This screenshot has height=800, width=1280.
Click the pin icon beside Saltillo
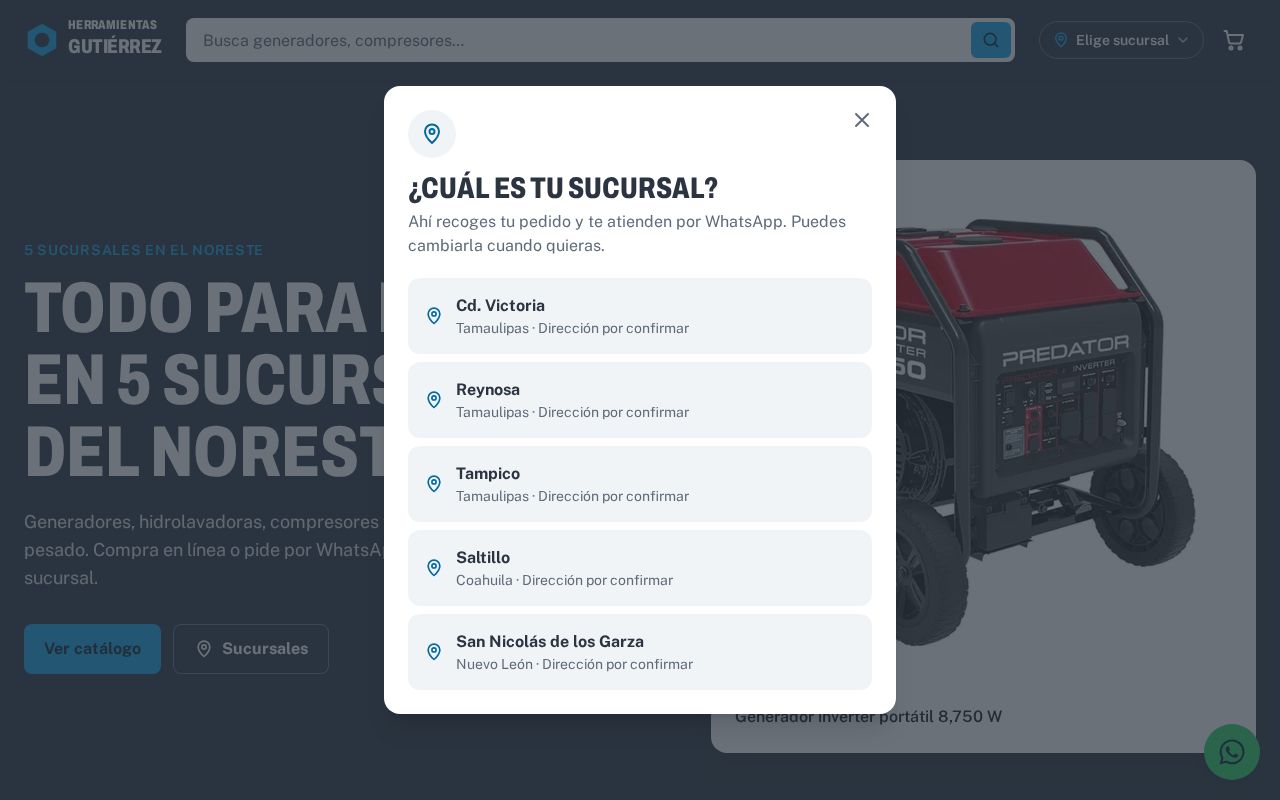click(x=434, y=568)
